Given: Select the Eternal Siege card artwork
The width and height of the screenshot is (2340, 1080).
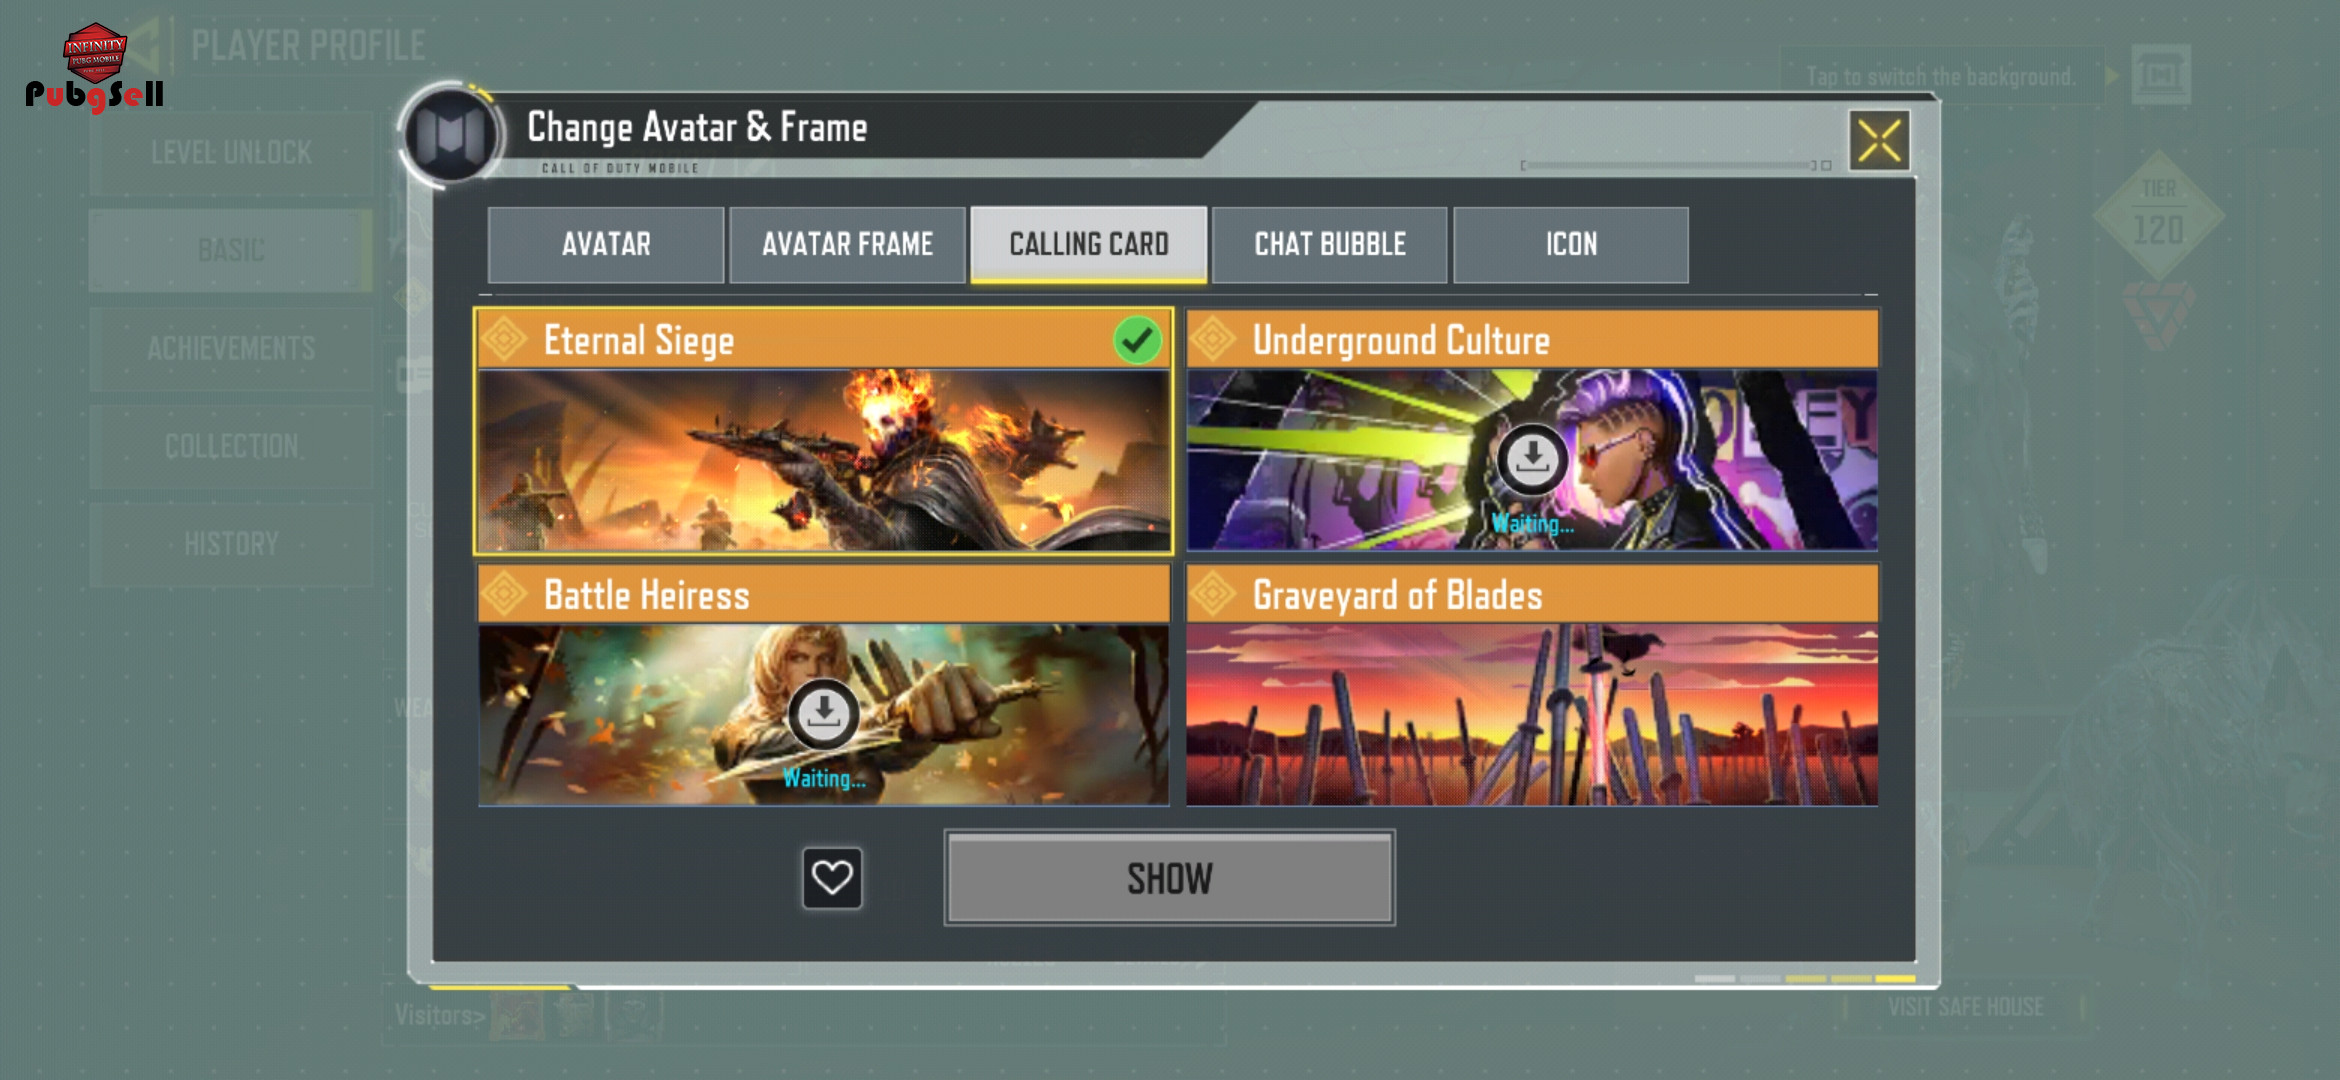Looking at the screenshot, I should (x=824, y=460).
